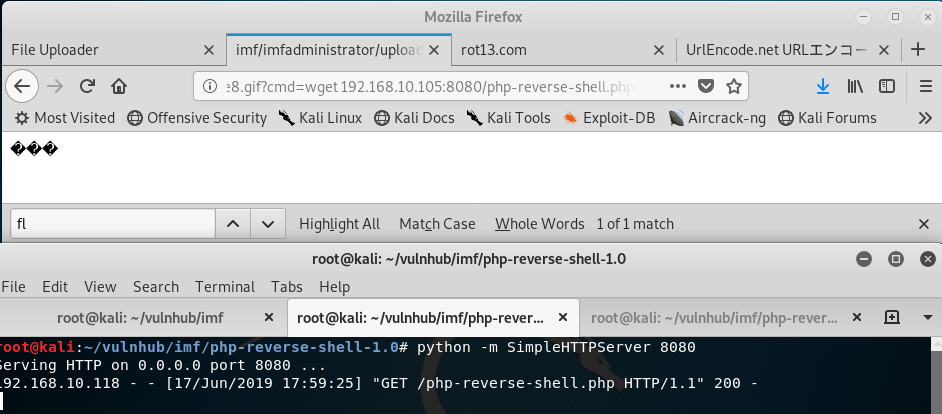This screenshot has width=942, height=414.
Task: Open Most Visited bookmarks folder
Action: pyautogui.click(x=65, y=118)
